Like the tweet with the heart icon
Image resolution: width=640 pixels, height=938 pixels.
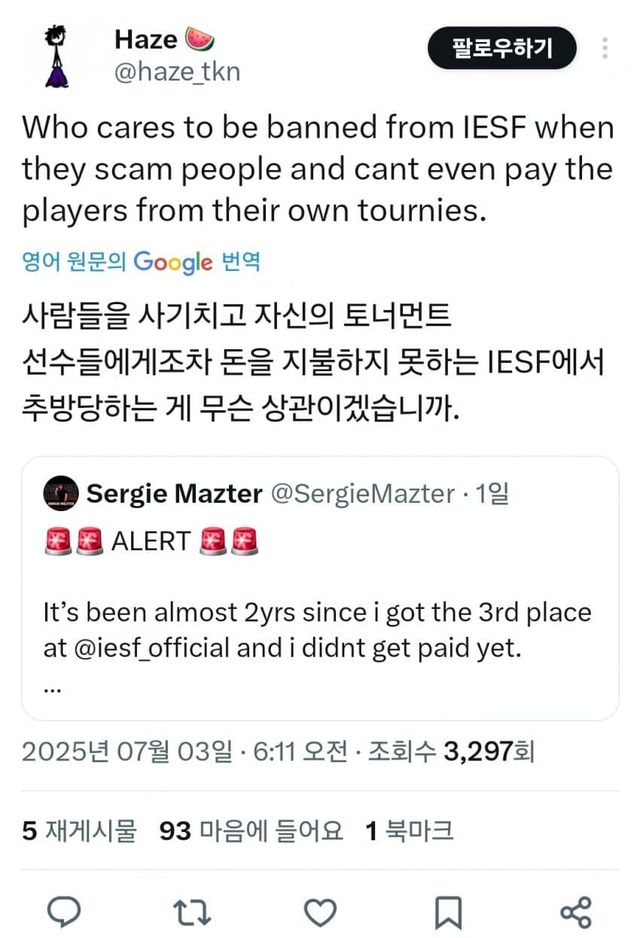point(320,911)
